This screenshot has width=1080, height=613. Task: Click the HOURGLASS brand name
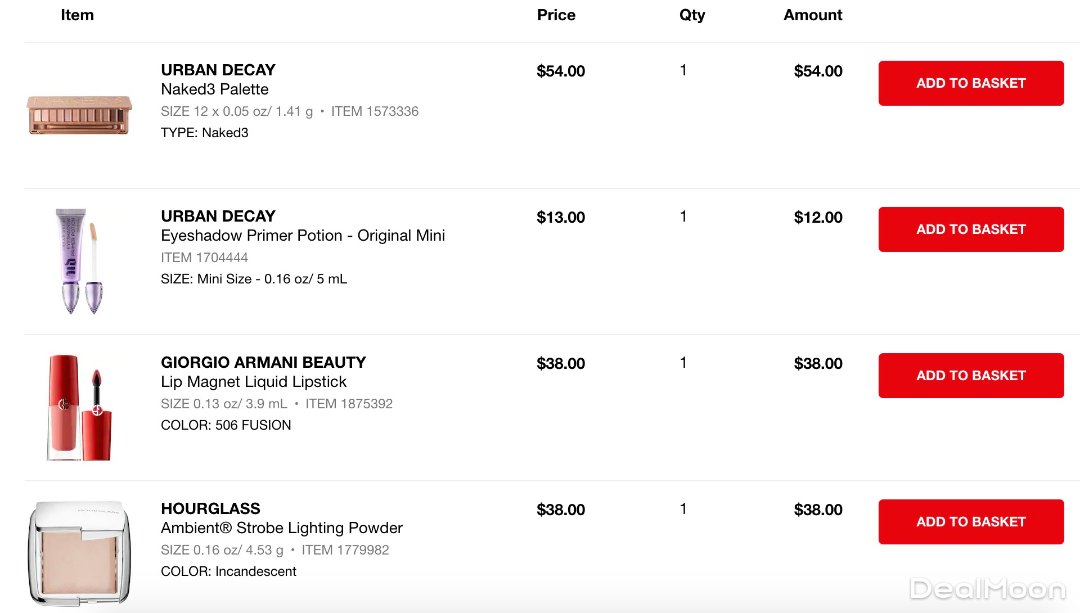tap(210, 508)
